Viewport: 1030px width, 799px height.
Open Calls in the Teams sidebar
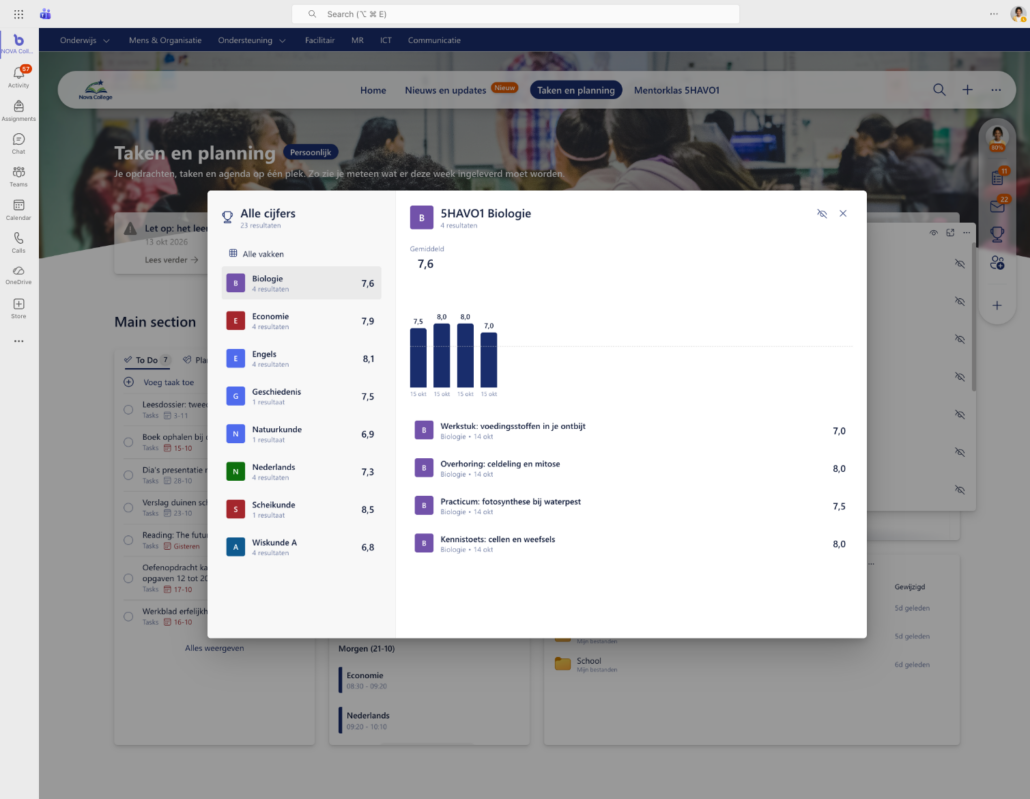(18, 242)
